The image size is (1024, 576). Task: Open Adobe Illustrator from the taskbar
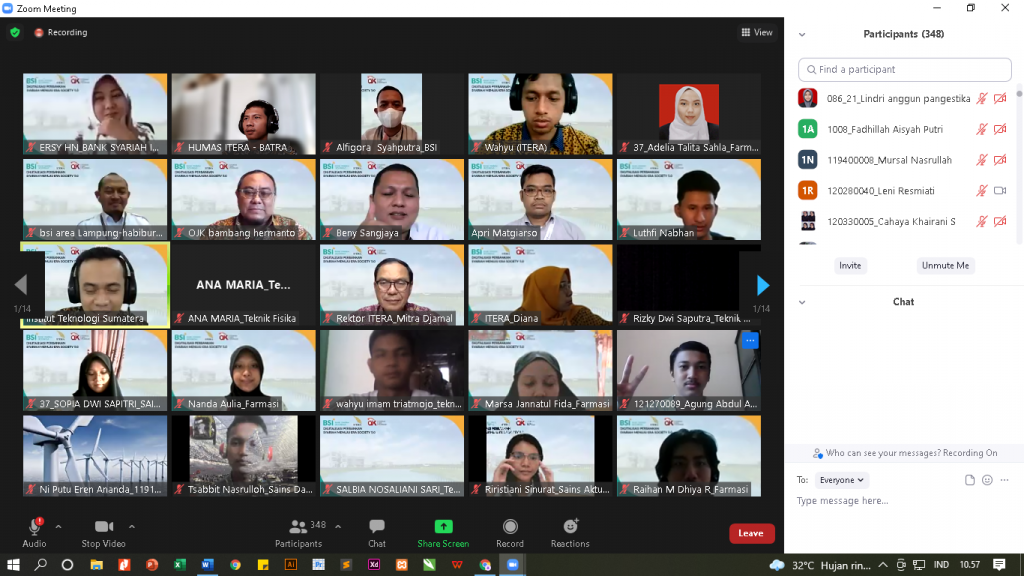click(291, 565)
